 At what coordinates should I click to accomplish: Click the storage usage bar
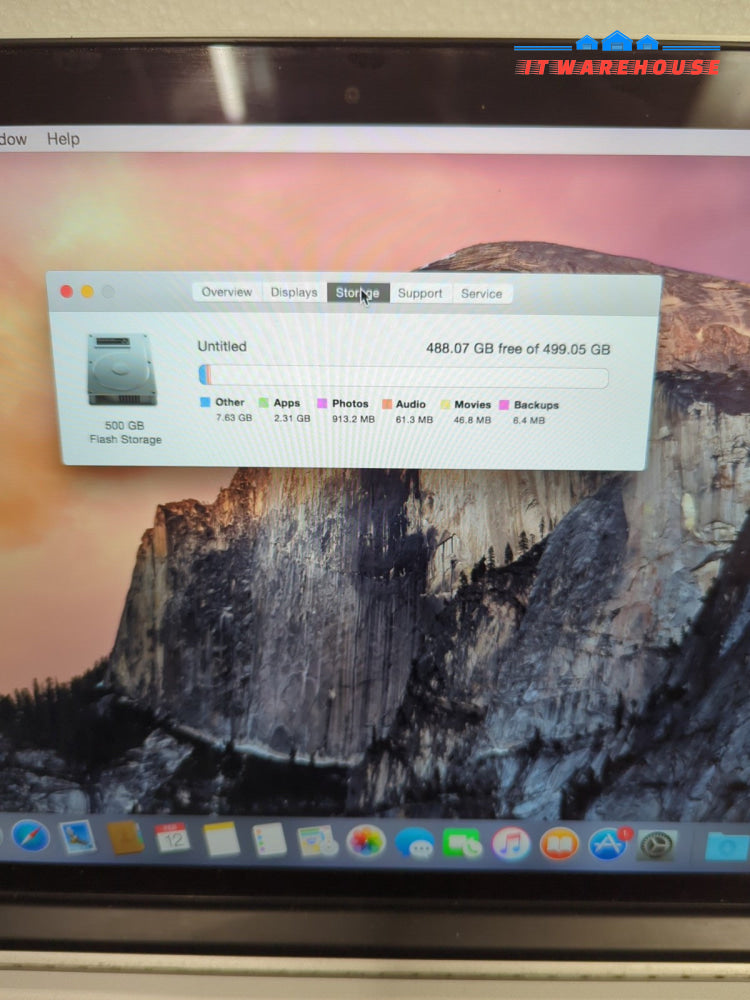tap(403, 377)
